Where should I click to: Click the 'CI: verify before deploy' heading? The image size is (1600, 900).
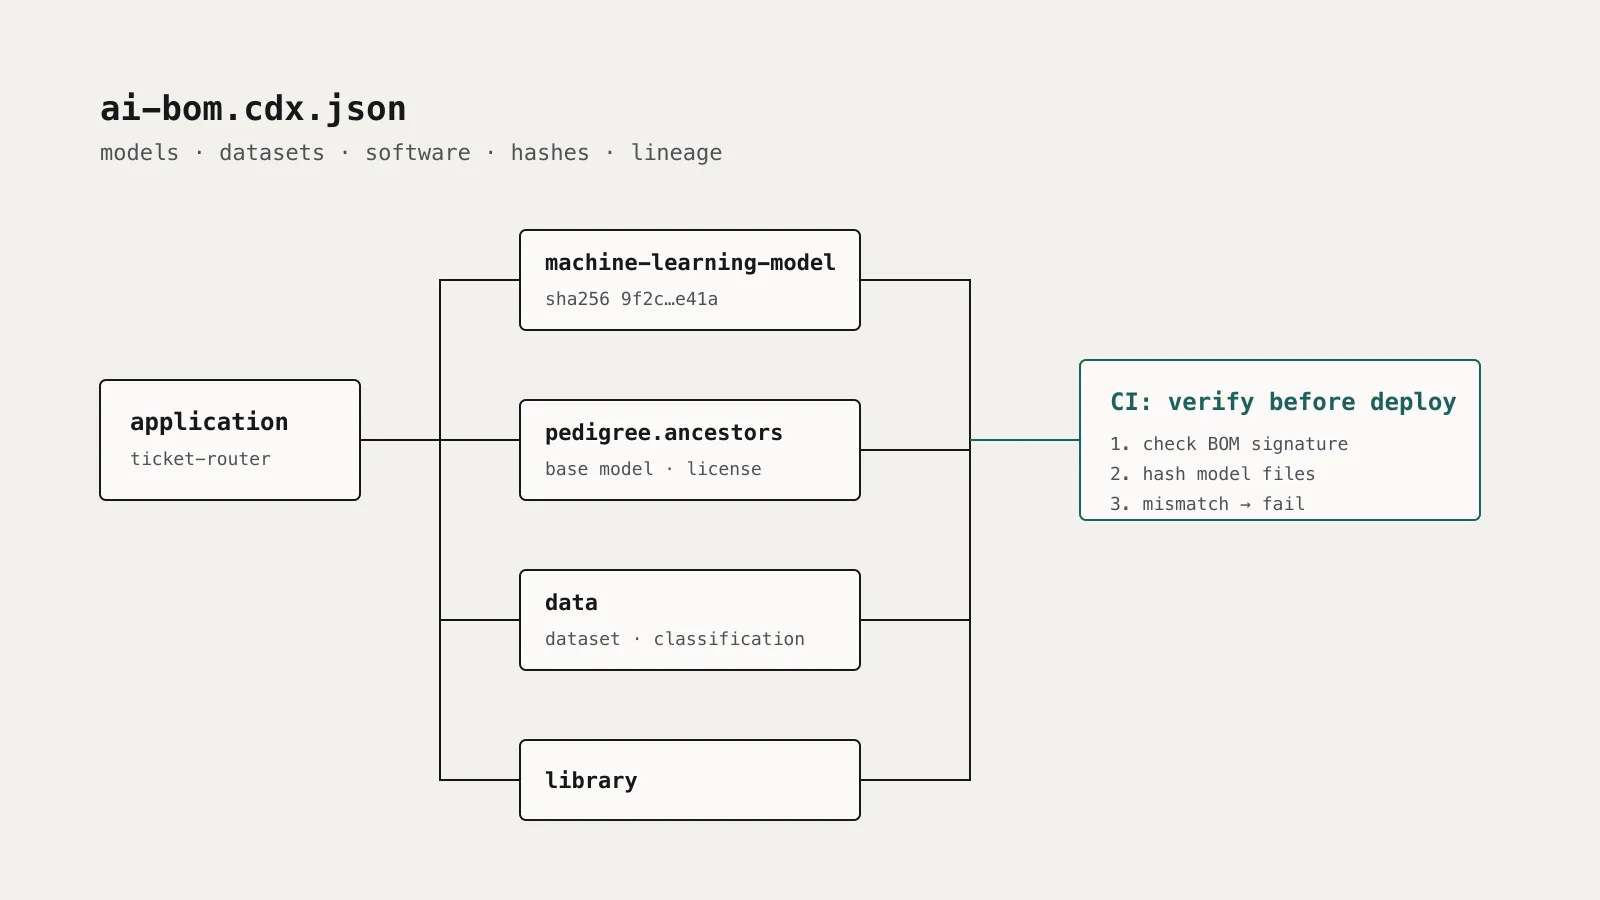pyautogui.click(x=1283, y=402)
